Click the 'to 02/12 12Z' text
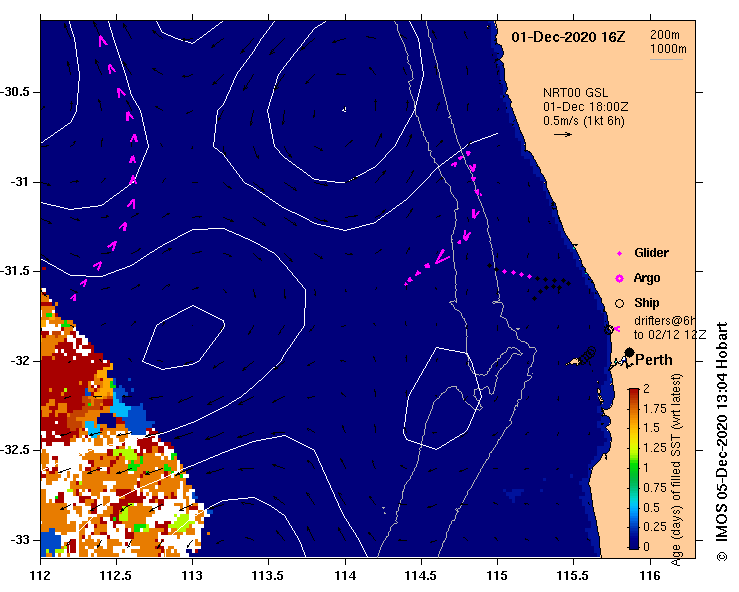 pyautogui.click(x=670, y=335)
